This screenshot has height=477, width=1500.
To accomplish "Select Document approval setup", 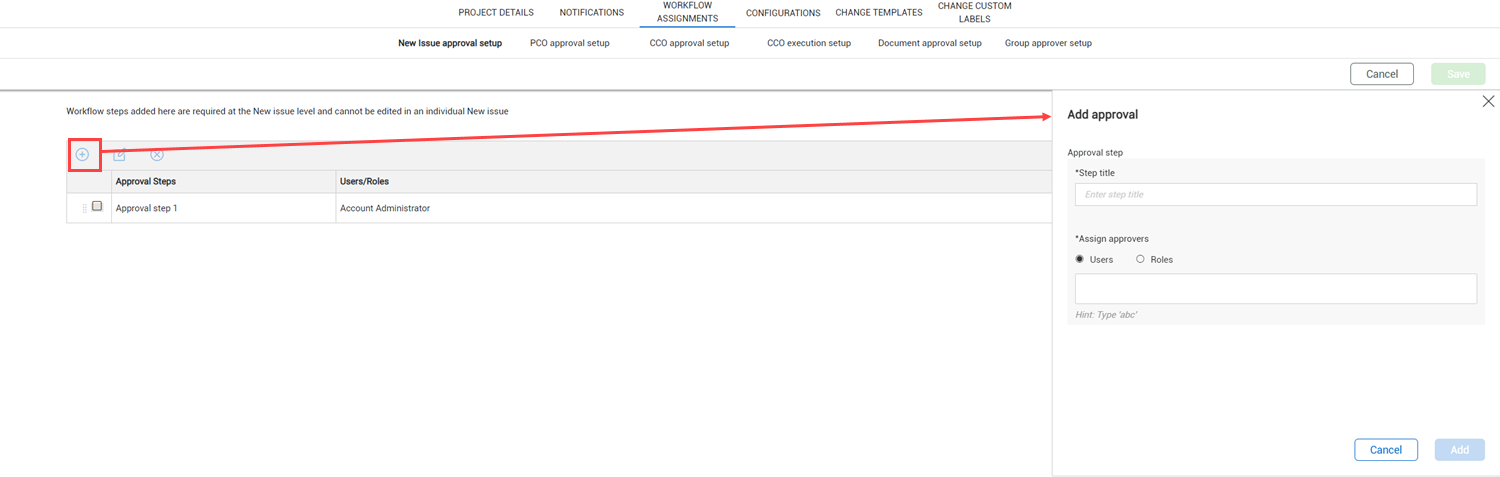I will click(930, 43).
